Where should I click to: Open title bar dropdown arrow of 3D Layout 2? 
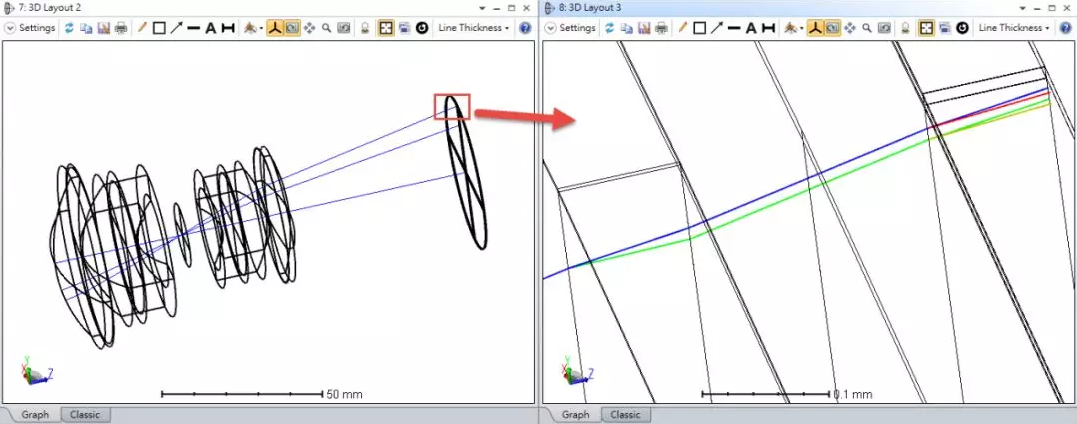point(482,8)
